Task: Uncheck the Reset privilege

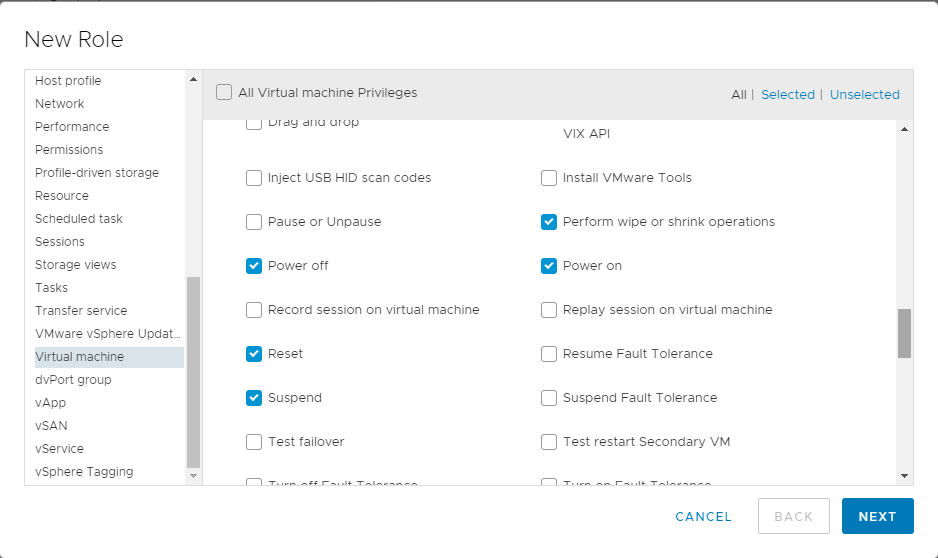Action: click(x=254, y=354)
